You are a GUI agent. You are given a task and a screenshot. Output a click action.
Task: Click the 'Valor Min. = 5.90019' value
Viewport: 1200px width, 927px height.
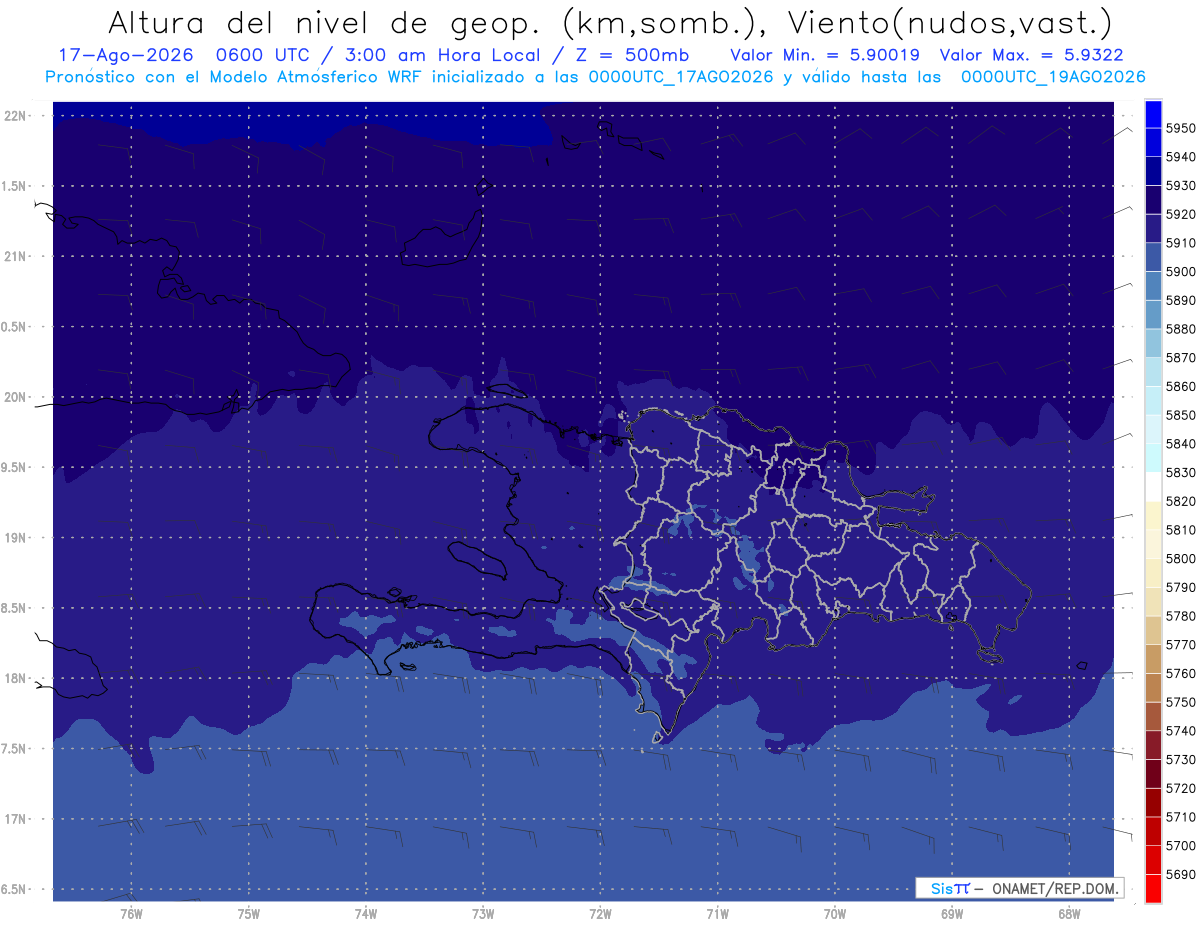(x=825, y=55)
